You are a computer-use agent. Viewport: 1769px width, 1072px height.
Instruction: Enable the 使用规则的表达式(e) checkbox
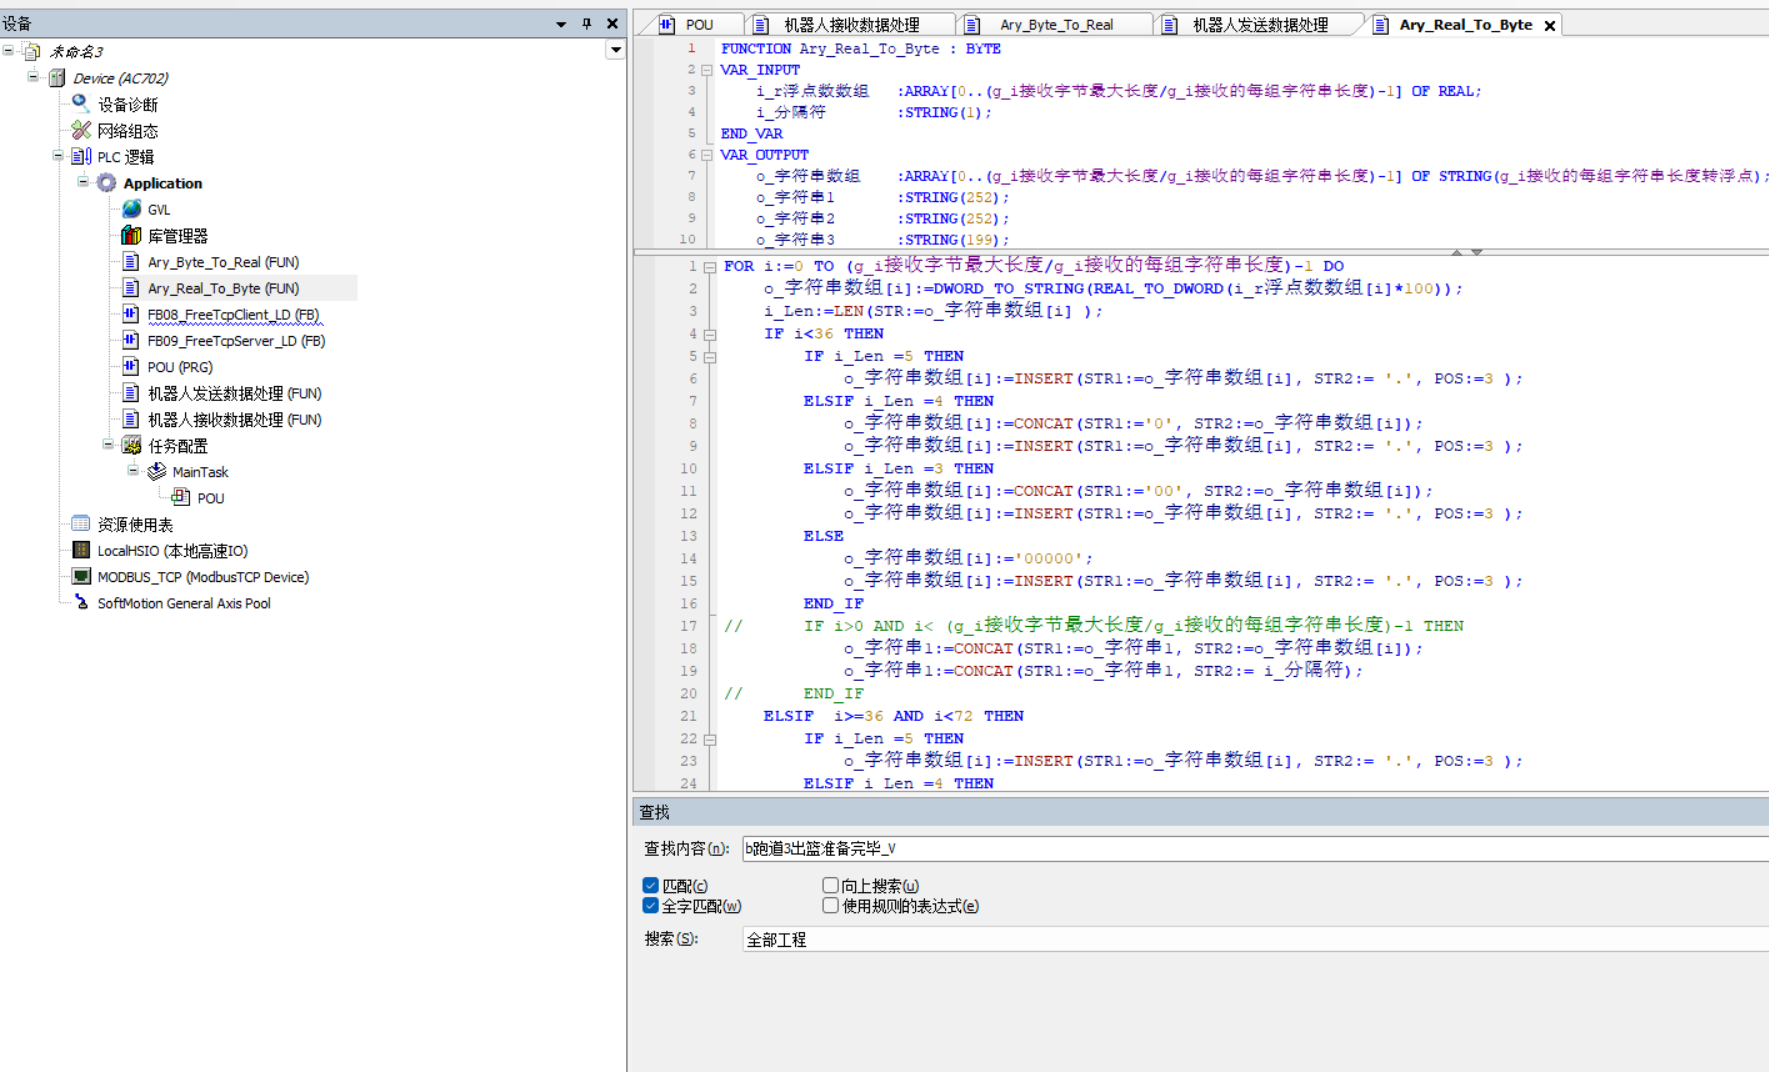coord(830,905)
